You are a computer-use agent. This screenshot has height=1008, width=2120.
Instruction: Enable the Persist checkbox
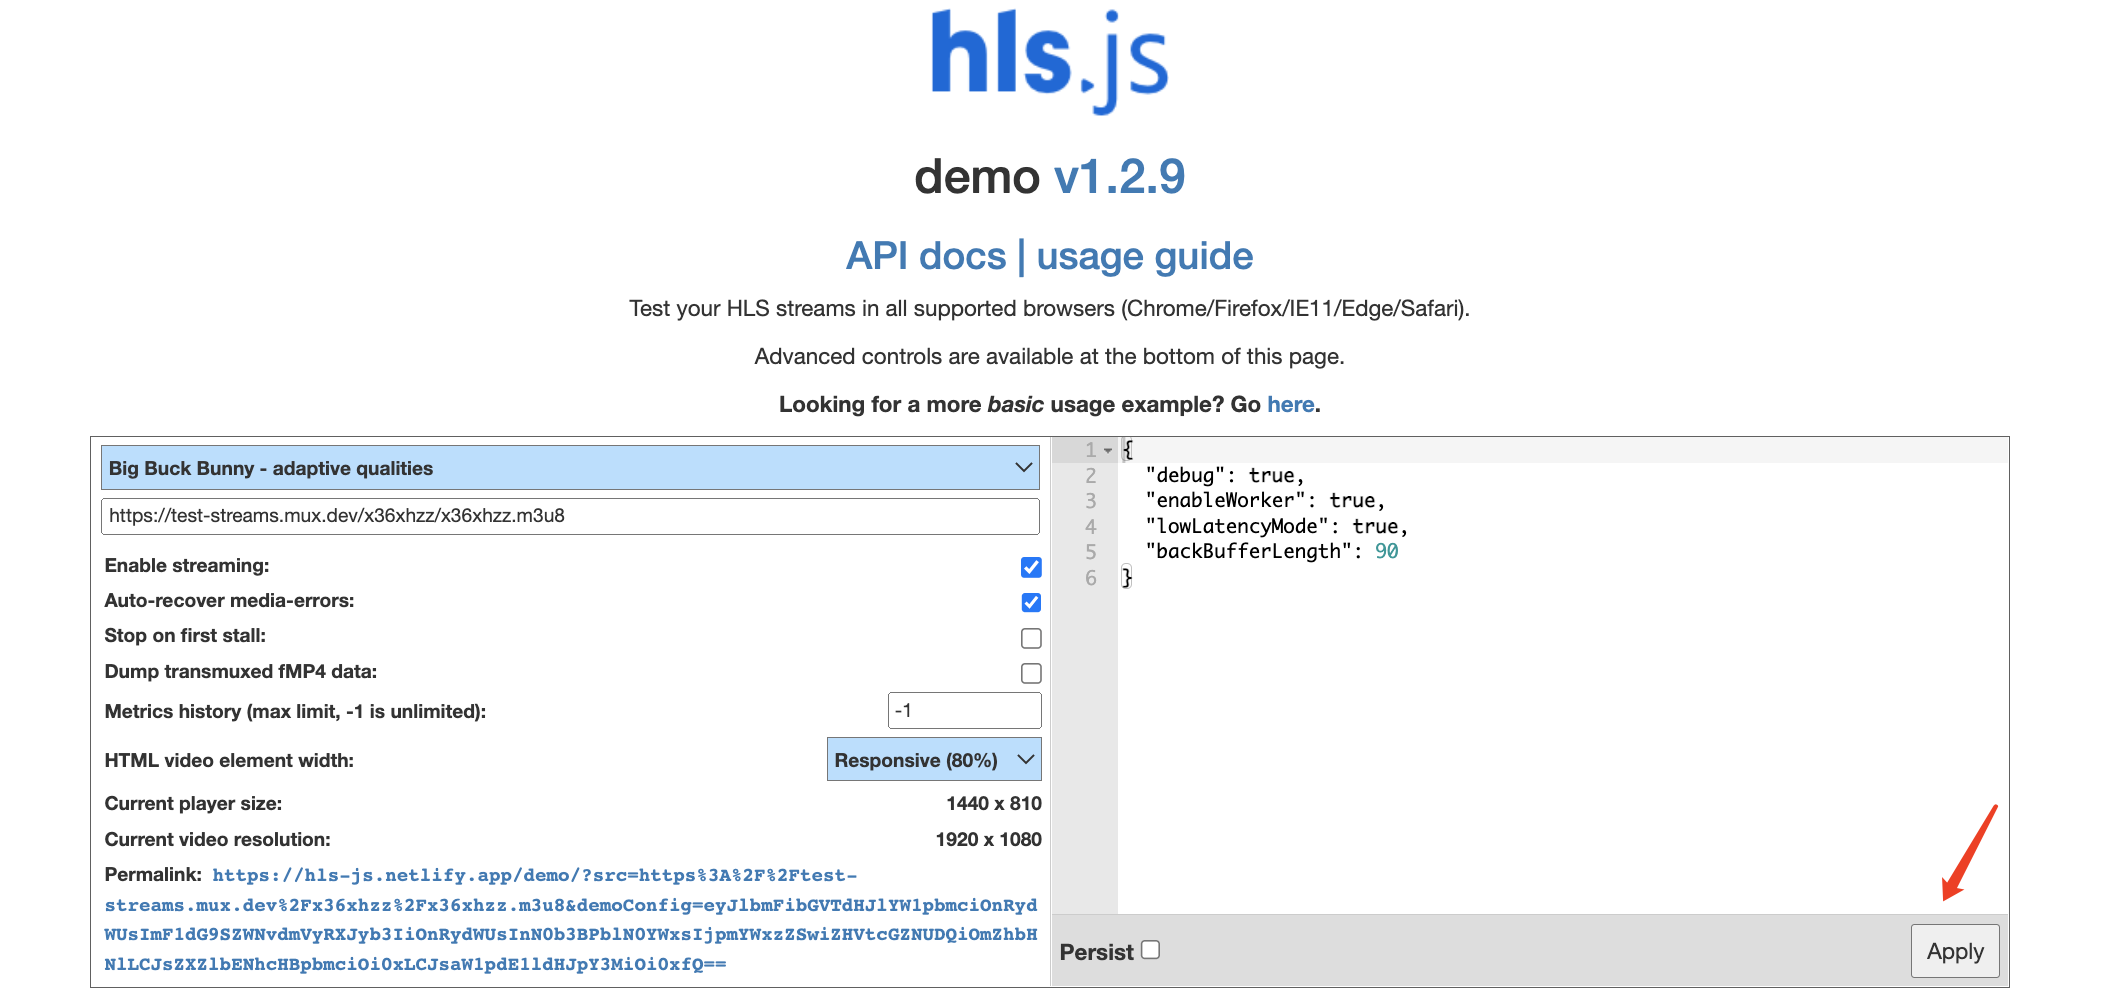click(1151, 950)
